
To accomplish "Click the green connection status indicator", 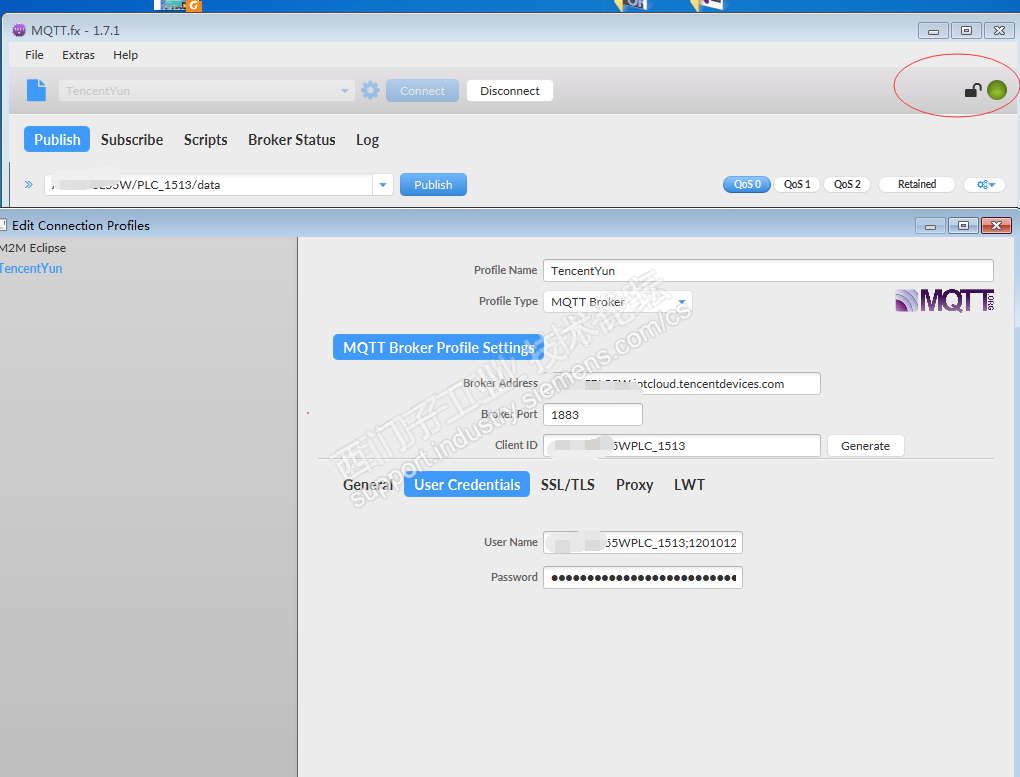I will click(x=997, y=90).
